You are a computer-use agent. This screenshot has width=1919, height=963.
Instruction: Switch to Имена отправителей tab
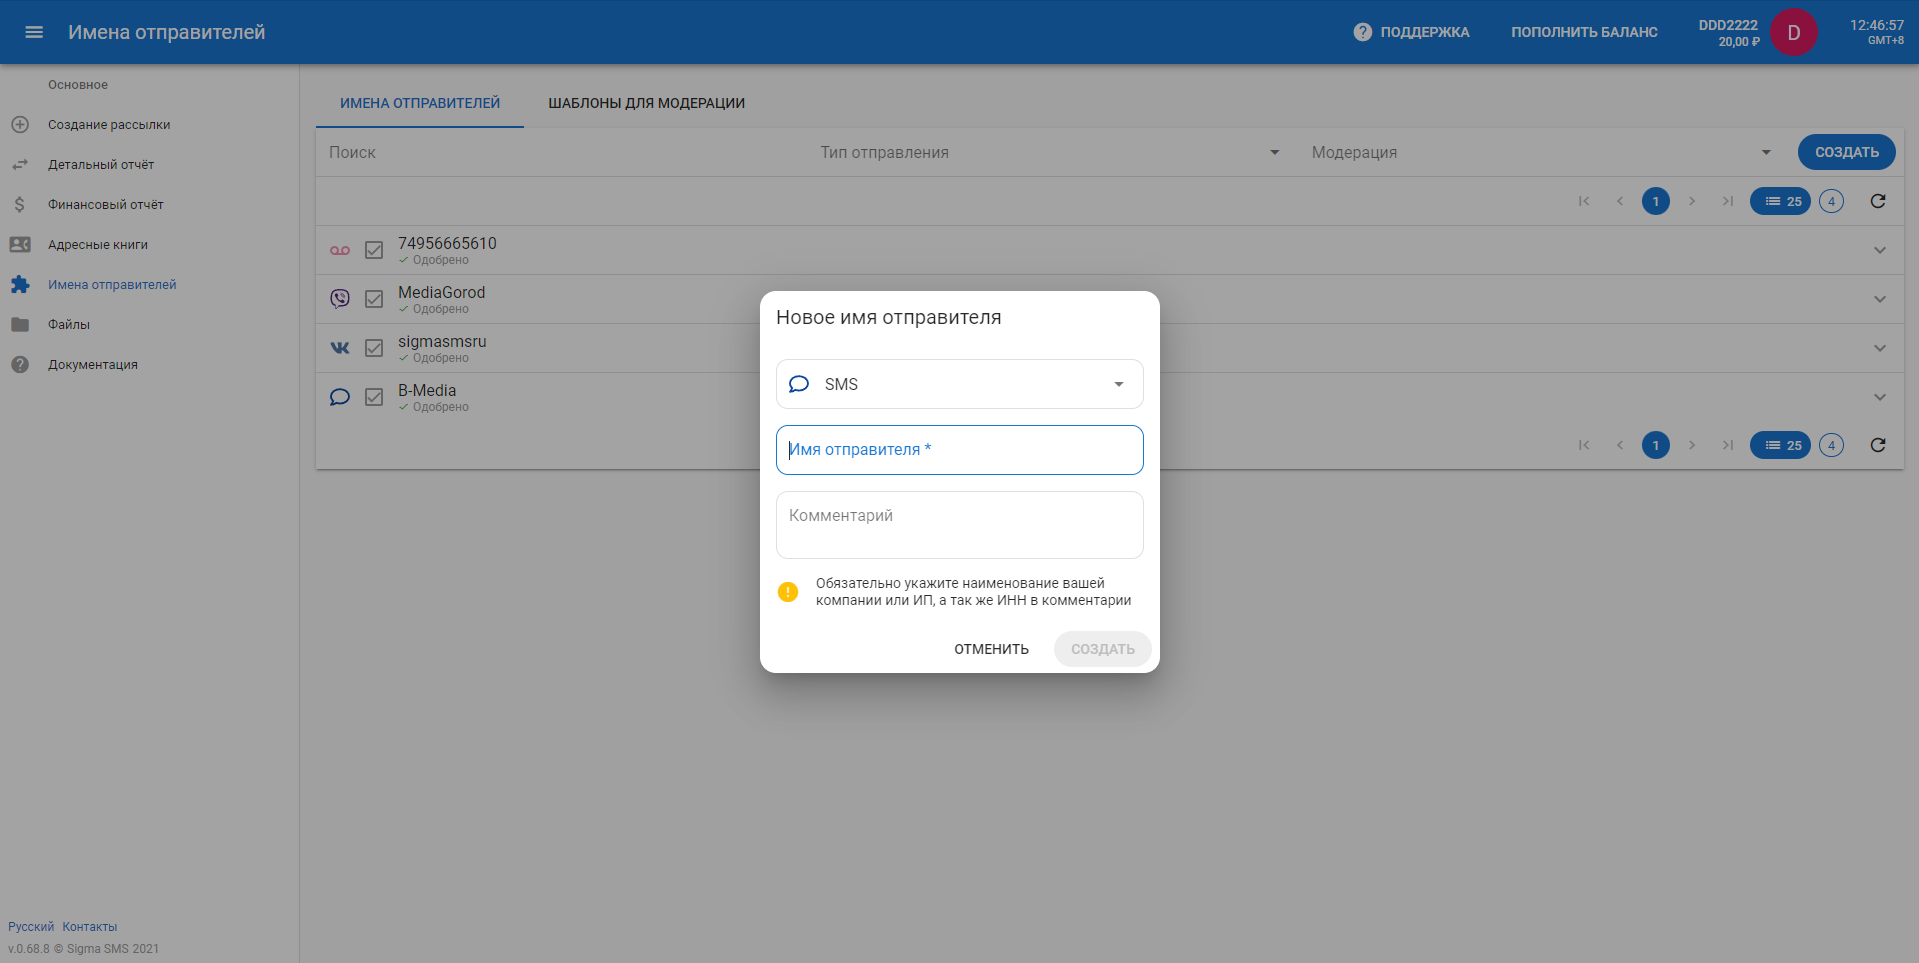(x=420, y=103)
